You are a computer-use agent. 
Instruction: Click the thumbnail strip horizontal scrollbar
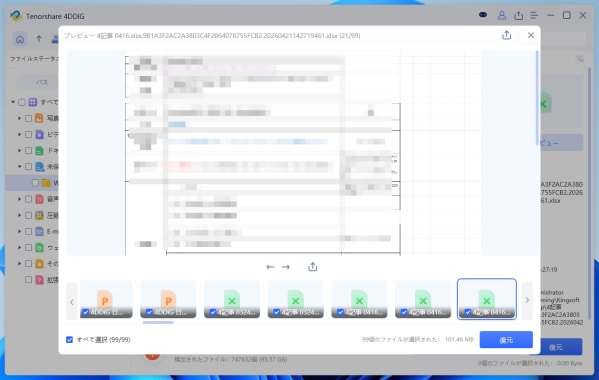[158, 323]
